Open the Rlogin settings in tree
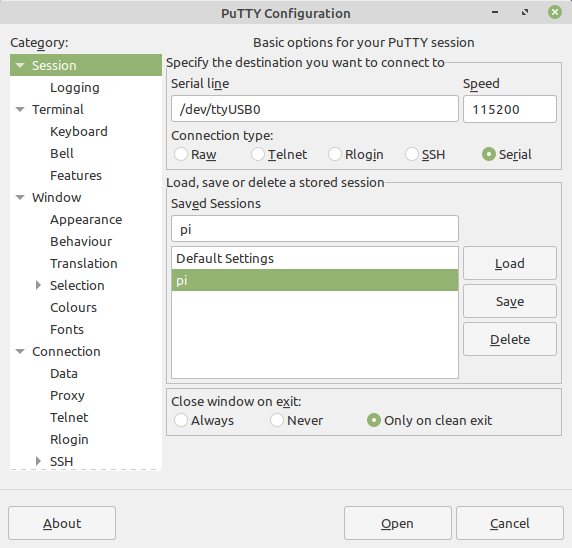 [69, 440]
